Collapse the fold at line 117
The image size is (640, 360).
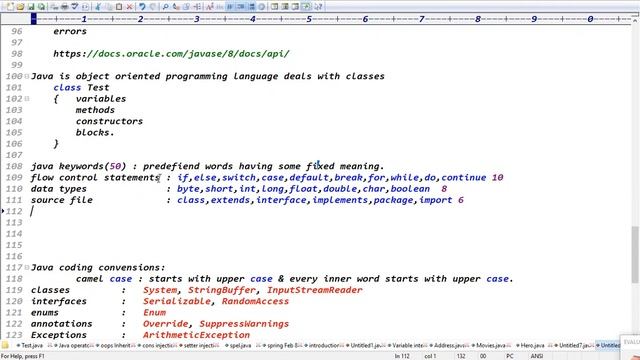coord(27,267)
